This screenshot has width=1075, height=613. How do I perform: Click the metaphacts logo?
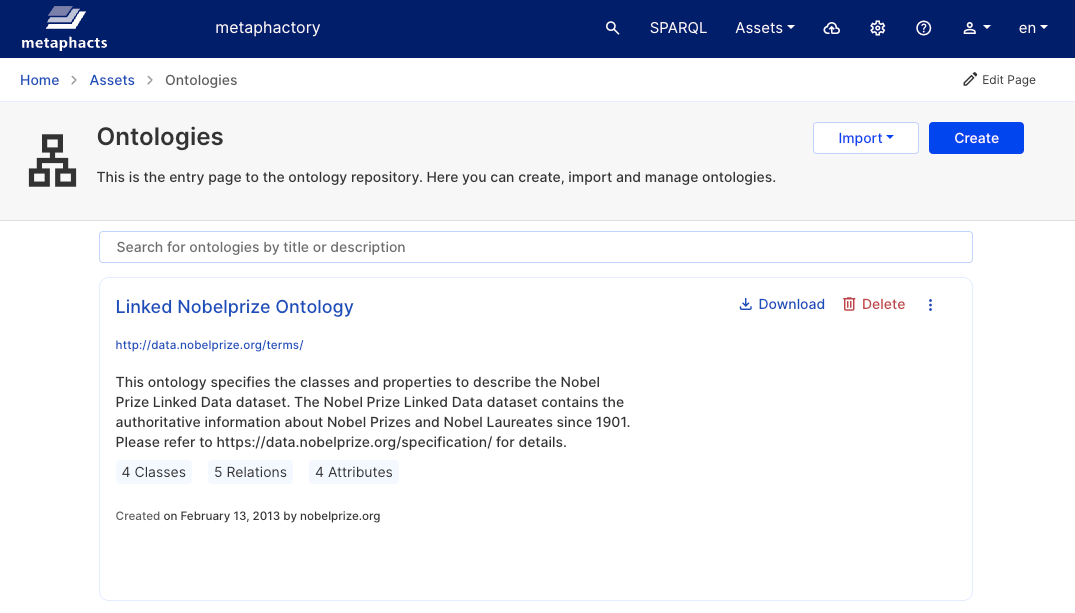coord(63,28)
